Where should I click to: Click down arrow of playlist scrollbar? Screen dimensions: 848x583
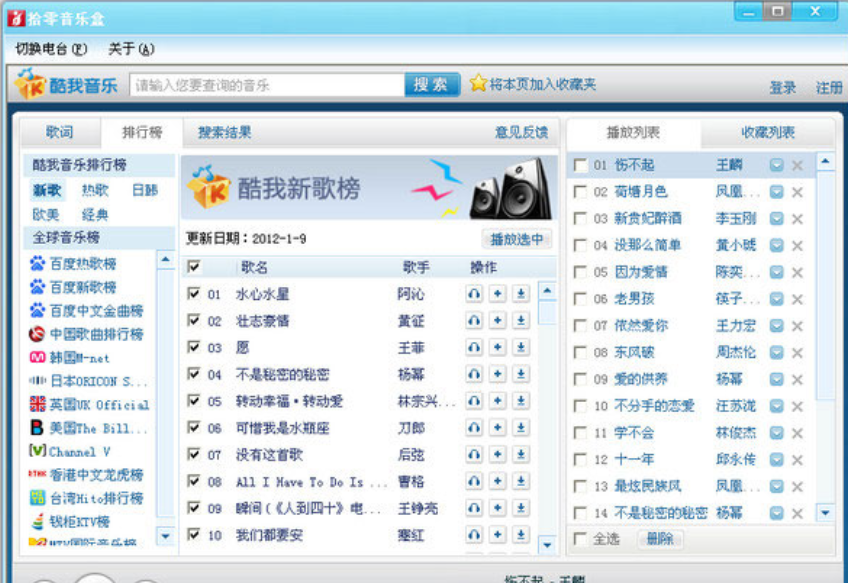[x=825, y=513]
